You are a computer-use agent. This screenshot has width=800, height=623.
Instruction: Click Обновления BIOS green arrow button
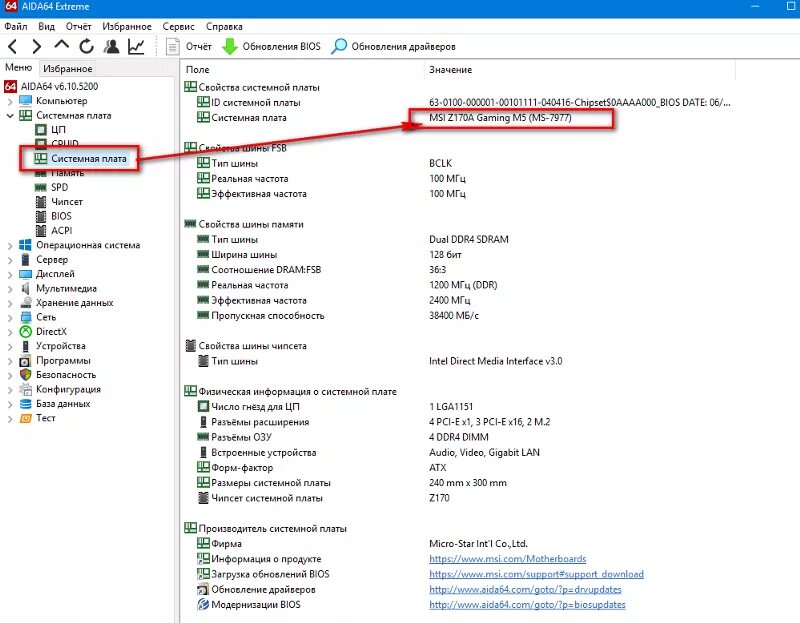pos(271,46)
